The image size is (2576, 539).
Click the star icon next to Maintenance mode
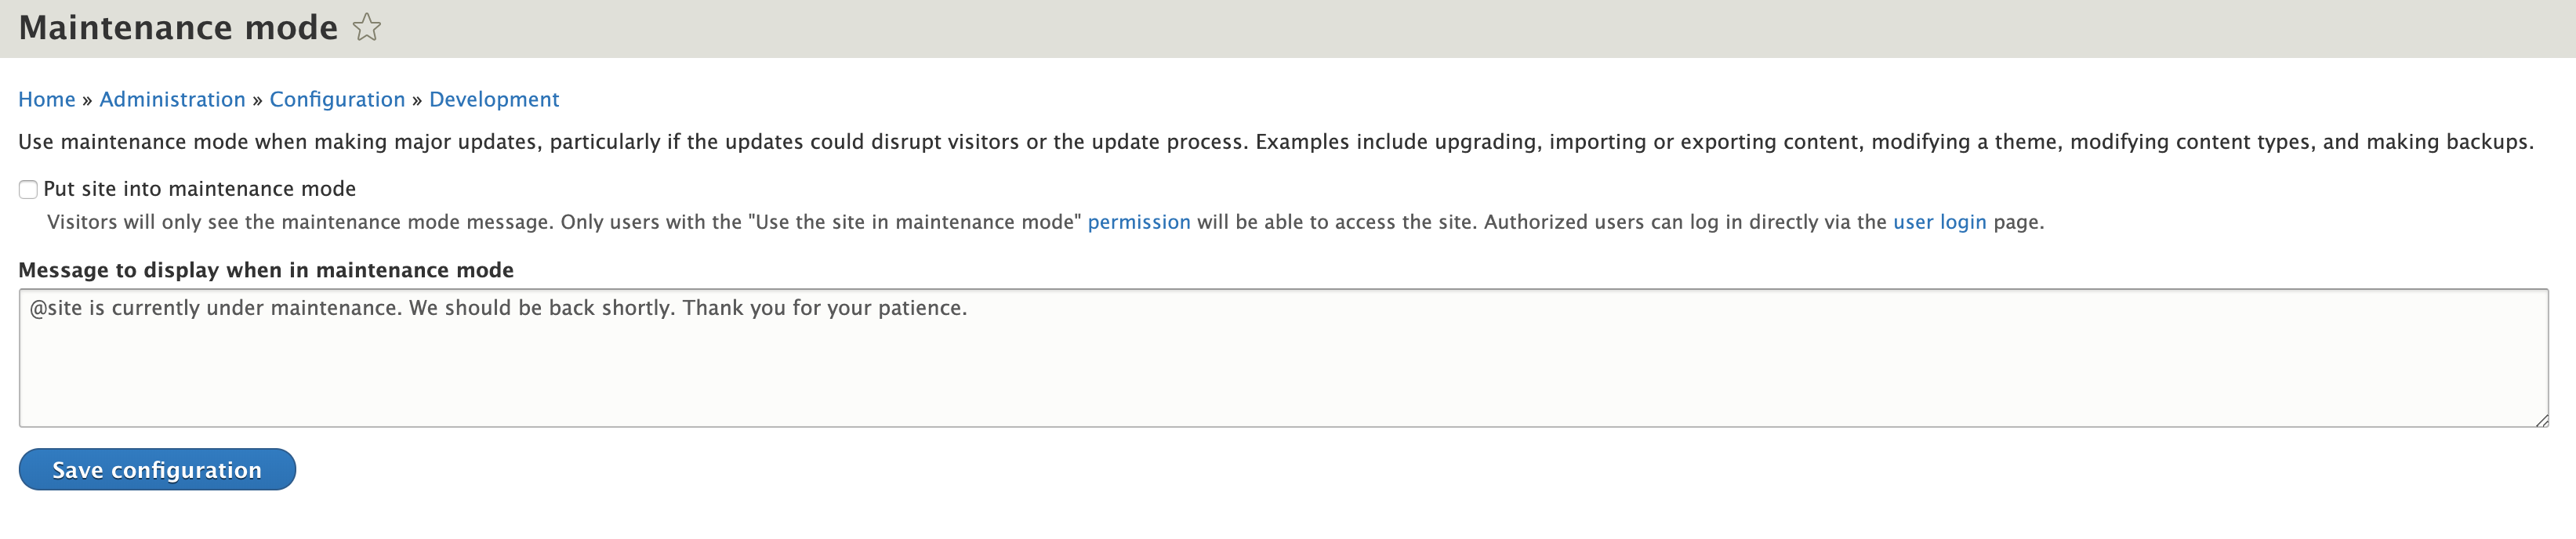point(368,28)
